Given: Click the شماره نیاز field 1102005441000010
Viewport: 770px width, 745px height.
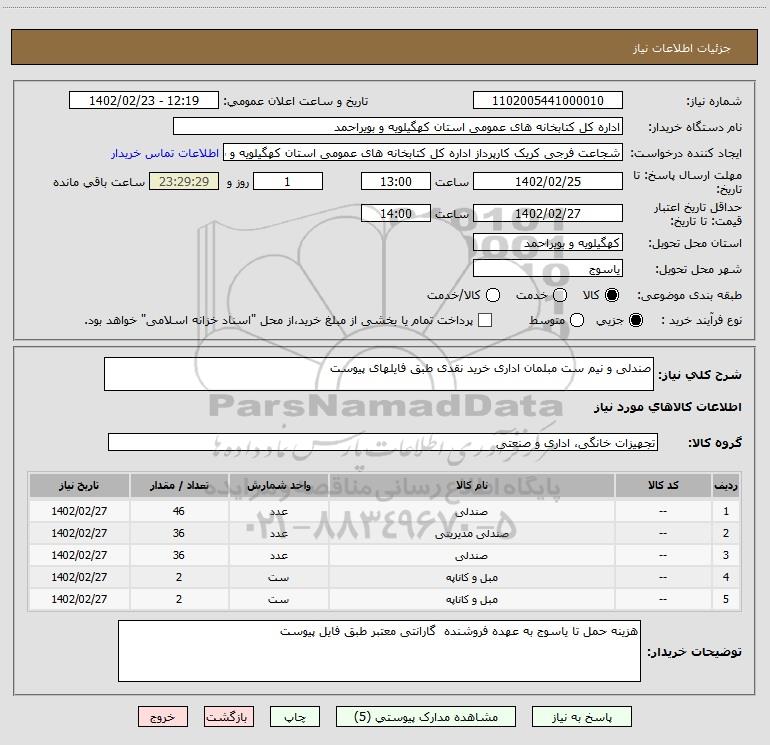Looking at the screenshot, I should click(548, 101).
